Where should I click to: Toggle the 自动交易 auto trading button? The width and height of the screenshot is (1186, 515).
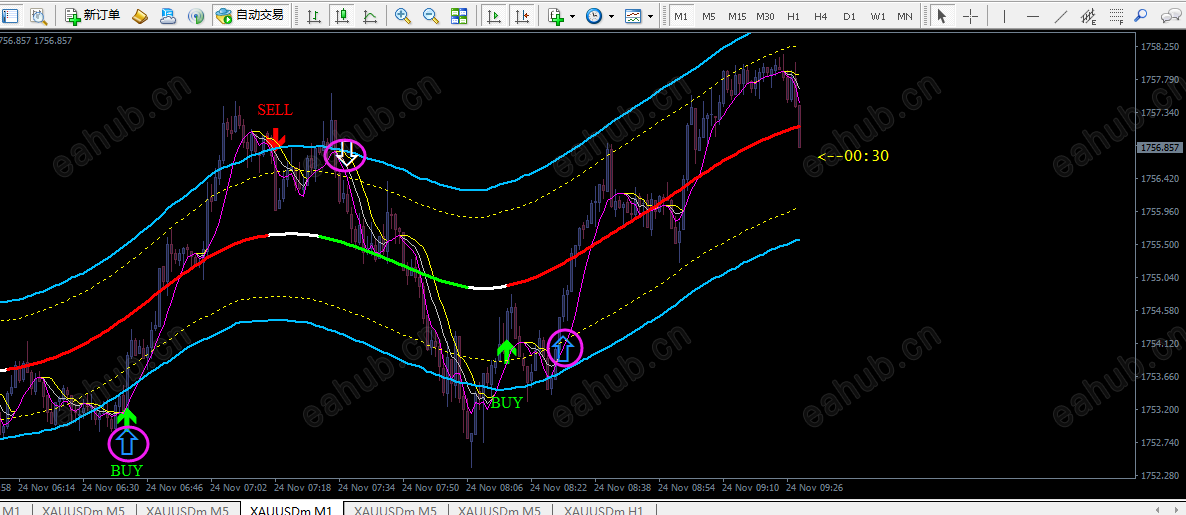[250, 15]
